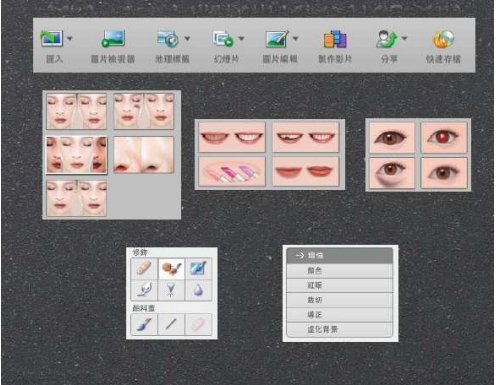Click the 分享 share icon
496x385 pixels.
point(387,39)
